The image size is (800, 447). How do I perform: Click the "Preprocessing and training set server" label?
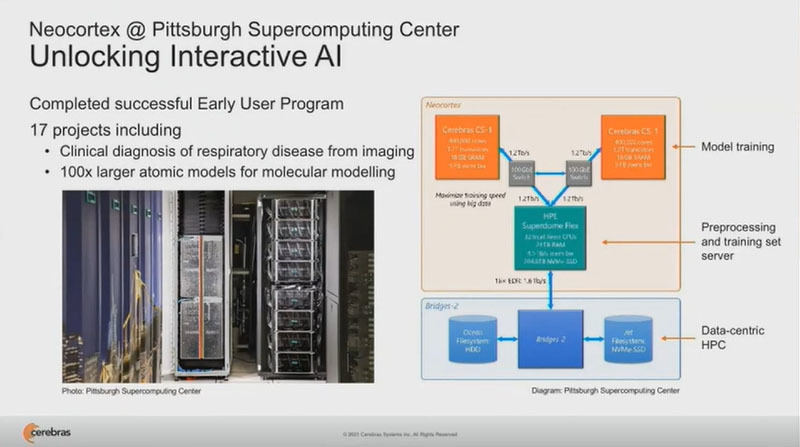(741, 241)
